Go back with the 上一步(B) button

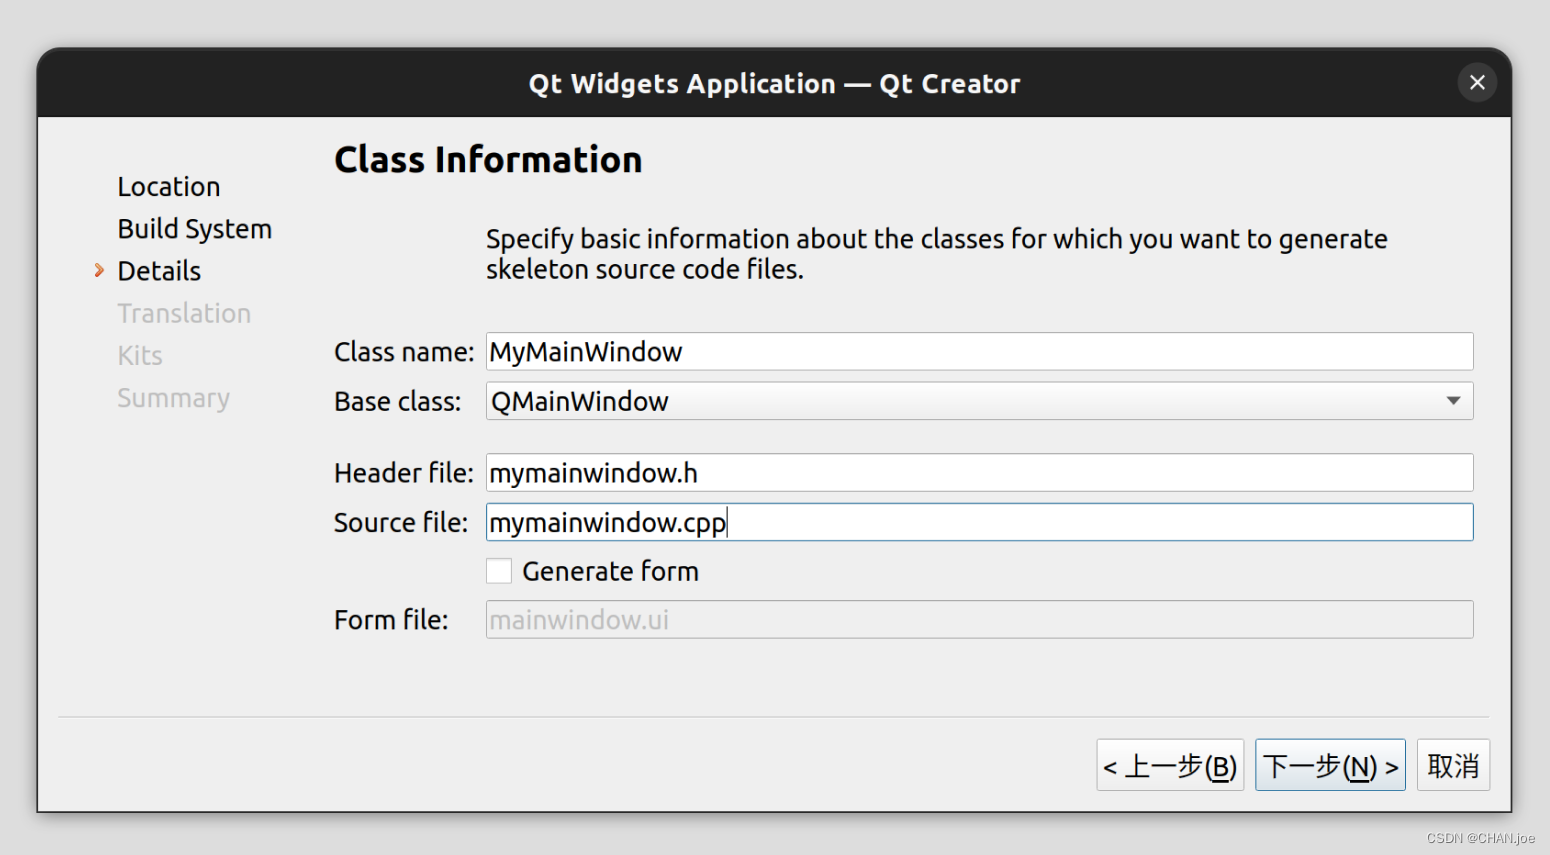1170,766
